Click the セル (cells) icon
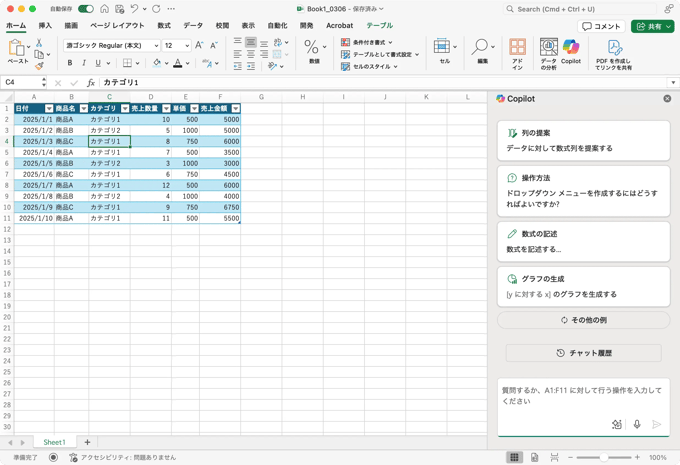 point(442,46)
